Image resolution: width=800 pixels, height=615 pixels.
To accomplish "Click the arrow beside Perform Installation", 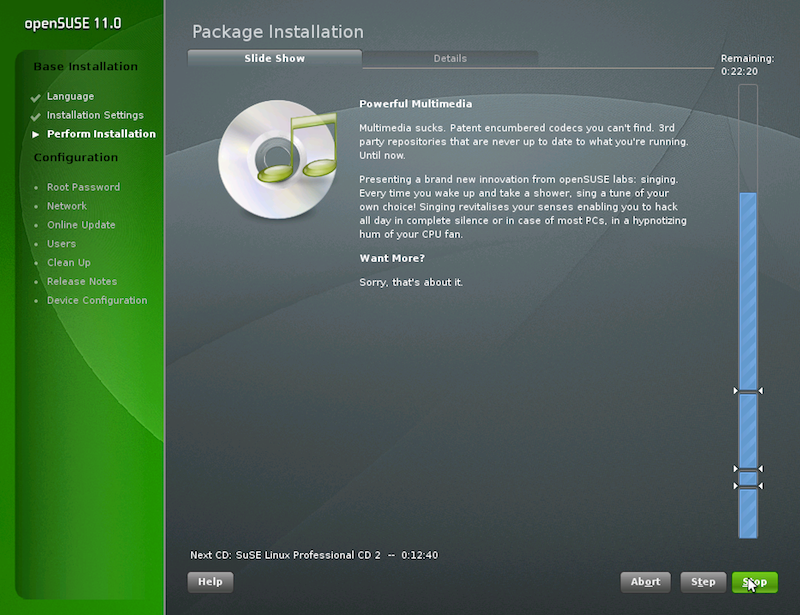I will pos(36,134).
